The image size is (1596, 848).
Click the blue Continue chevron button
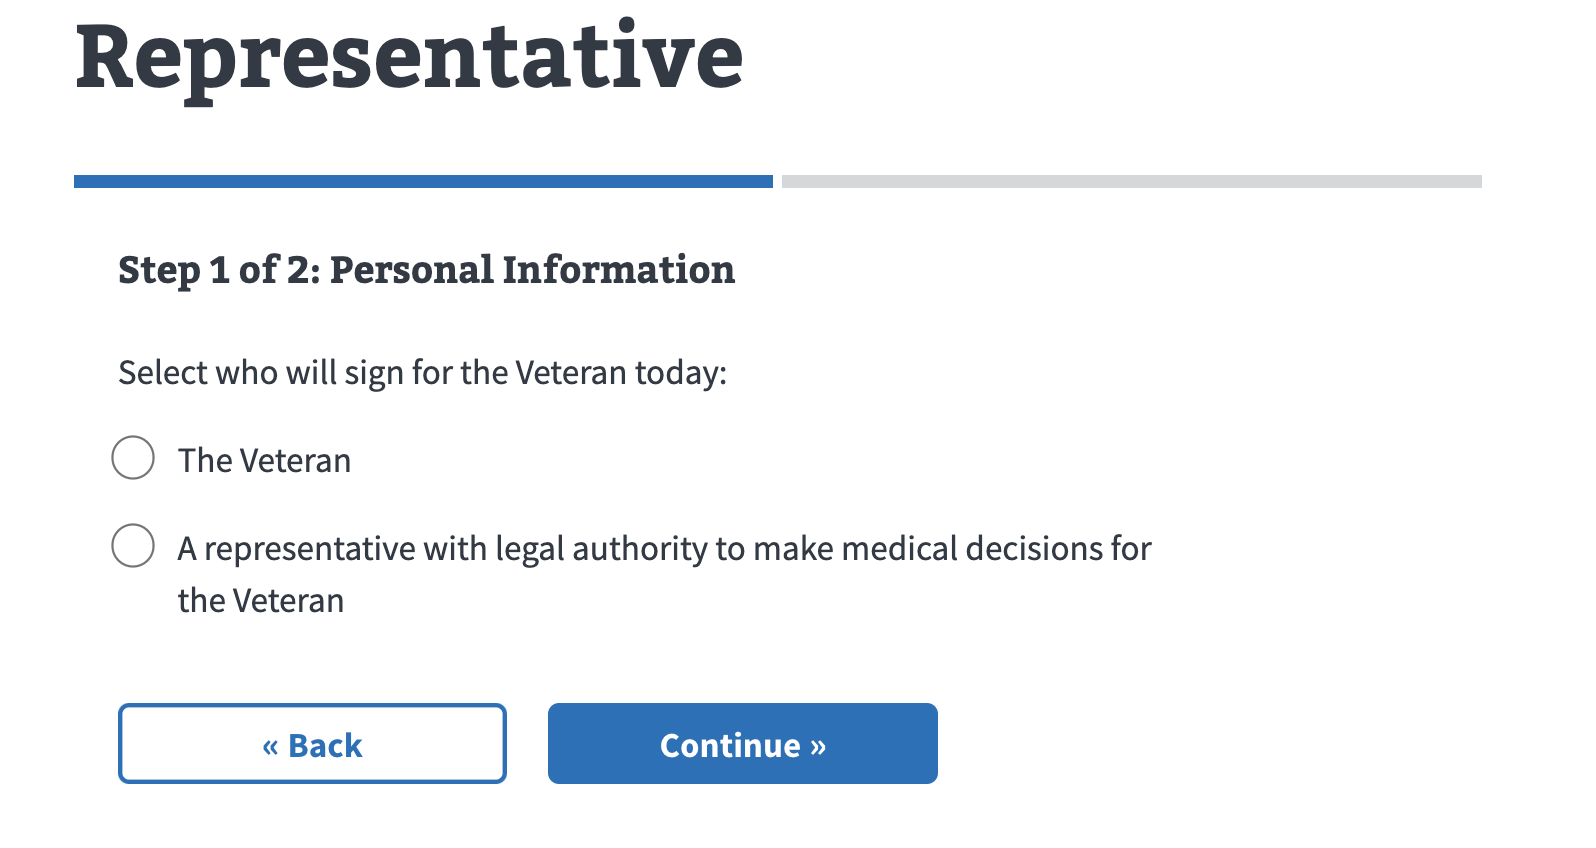742,743
